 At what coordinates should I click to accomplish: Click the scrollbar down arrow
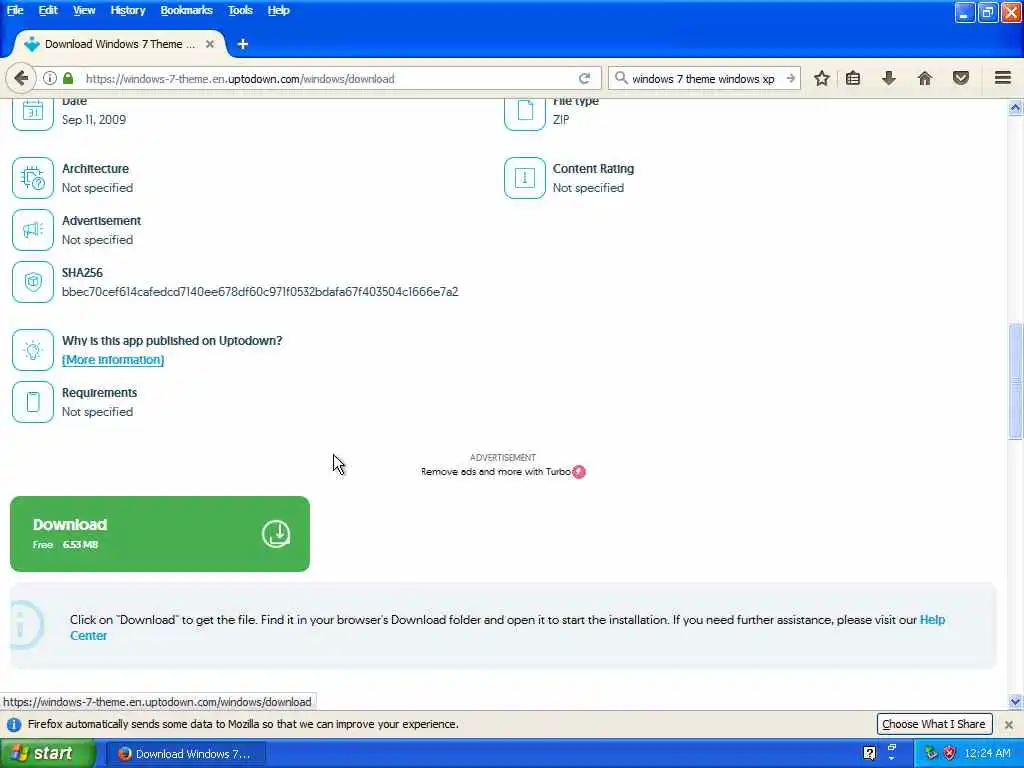pyautogui.click(x=1015, y=702)
